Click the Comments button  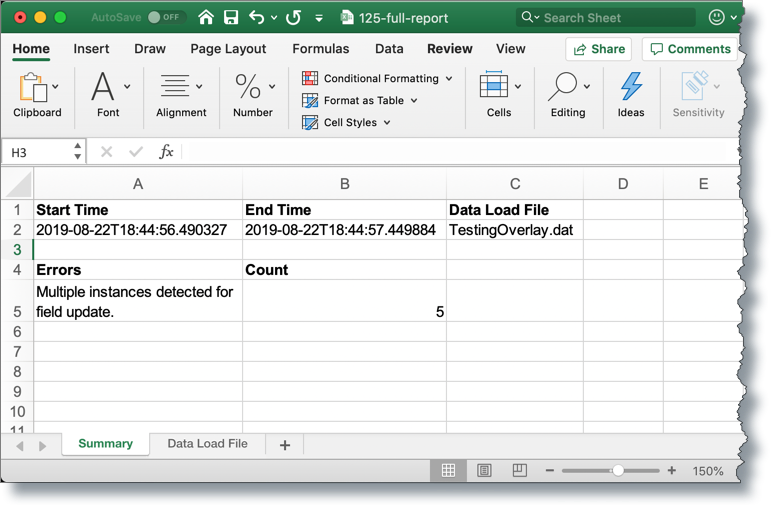pyautogui.click(x=690, y=49)
